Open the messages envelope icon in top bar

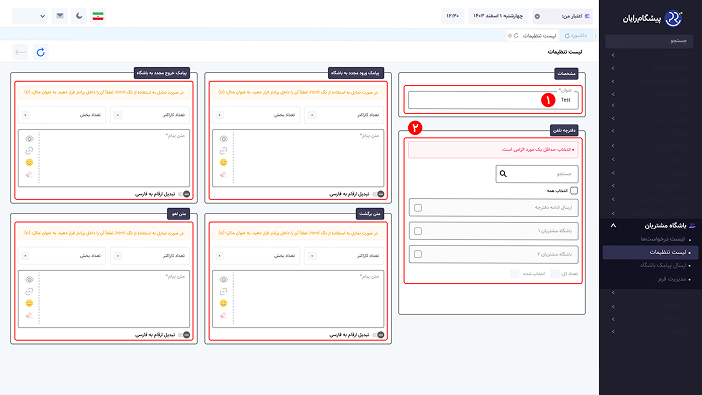(60, 16)
